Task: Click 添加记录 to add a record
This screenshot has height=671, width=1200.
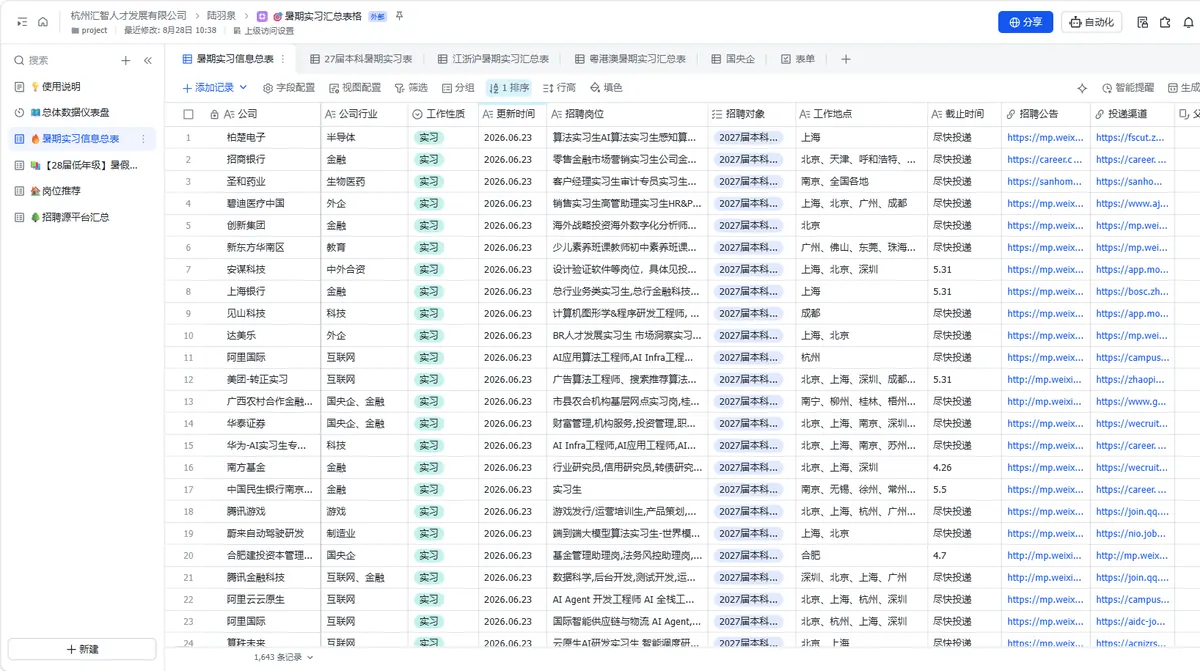Action: tap(208, 88)
